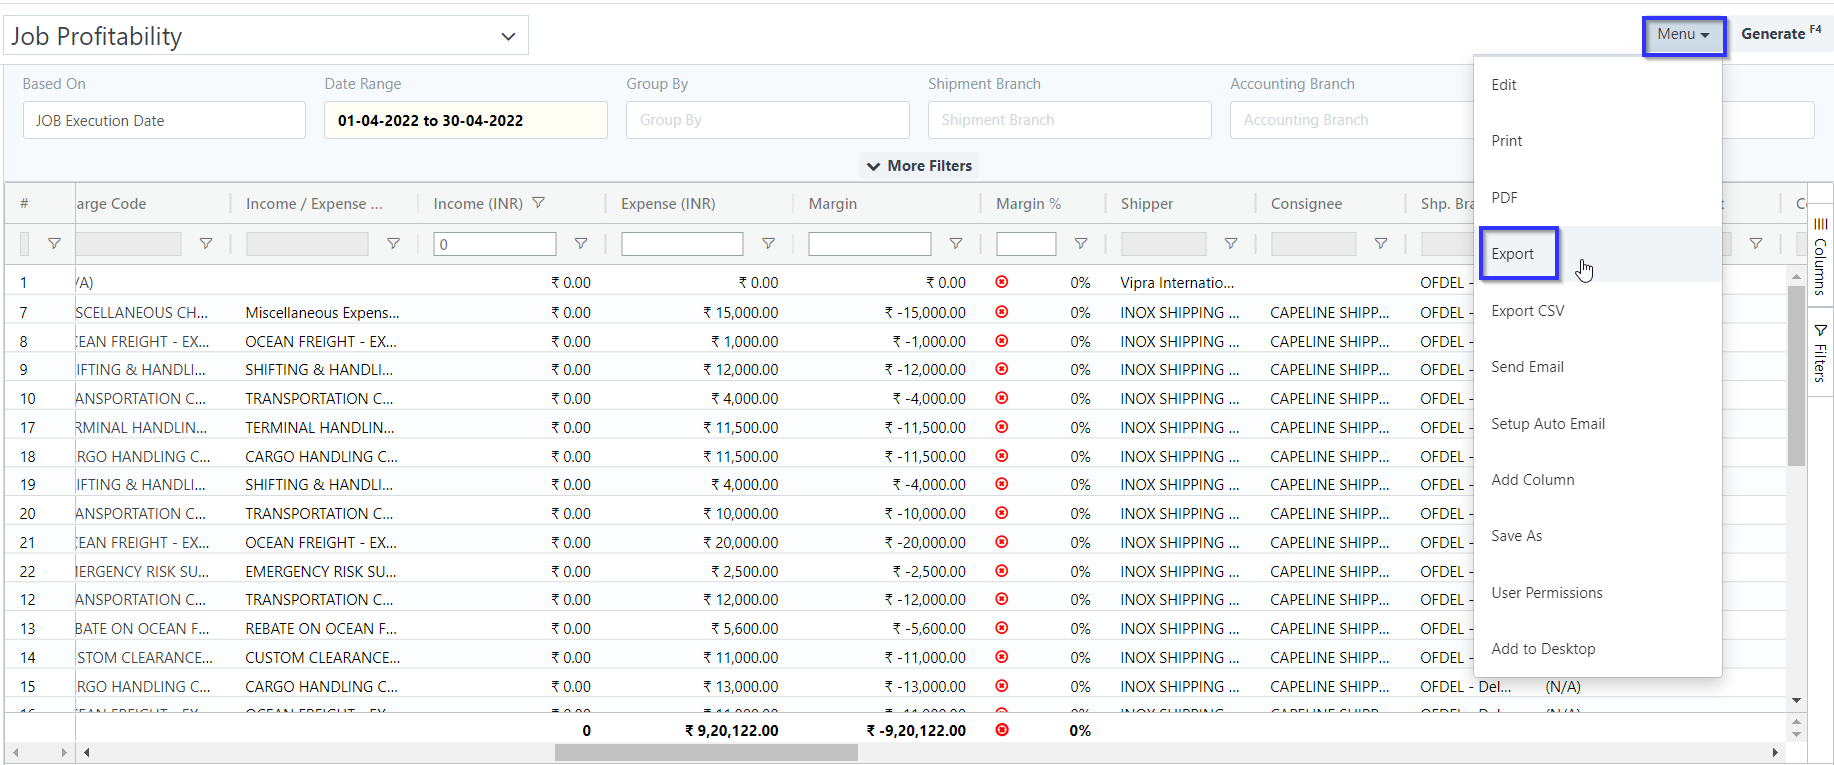1834x765 pixels.
Task: Open the Menu dropdown button
Action: [1684, 35]
